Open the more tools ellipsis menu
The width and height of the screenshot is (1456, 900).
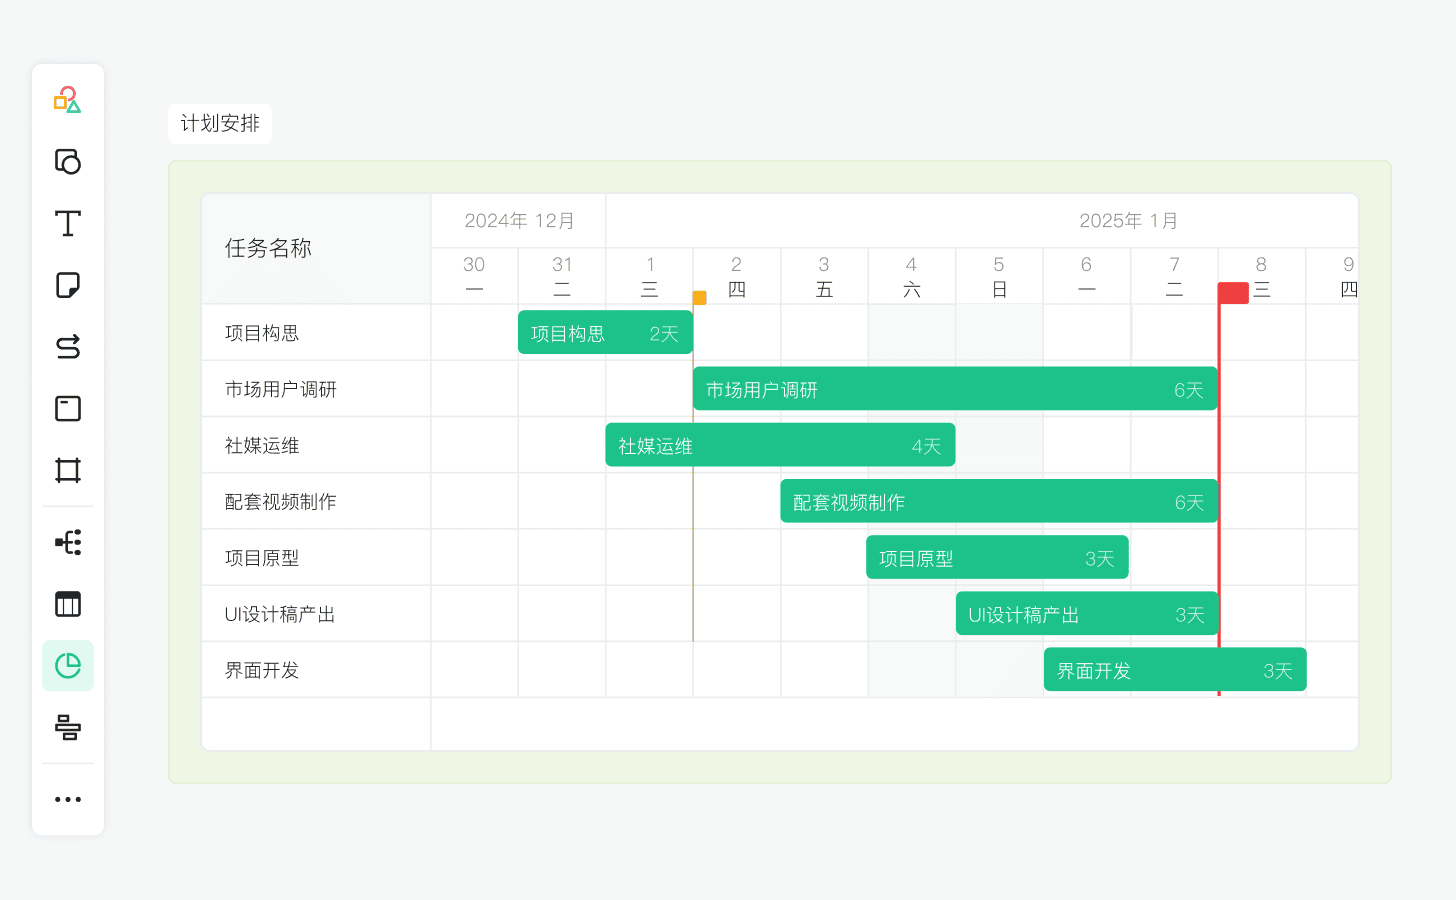67,800
